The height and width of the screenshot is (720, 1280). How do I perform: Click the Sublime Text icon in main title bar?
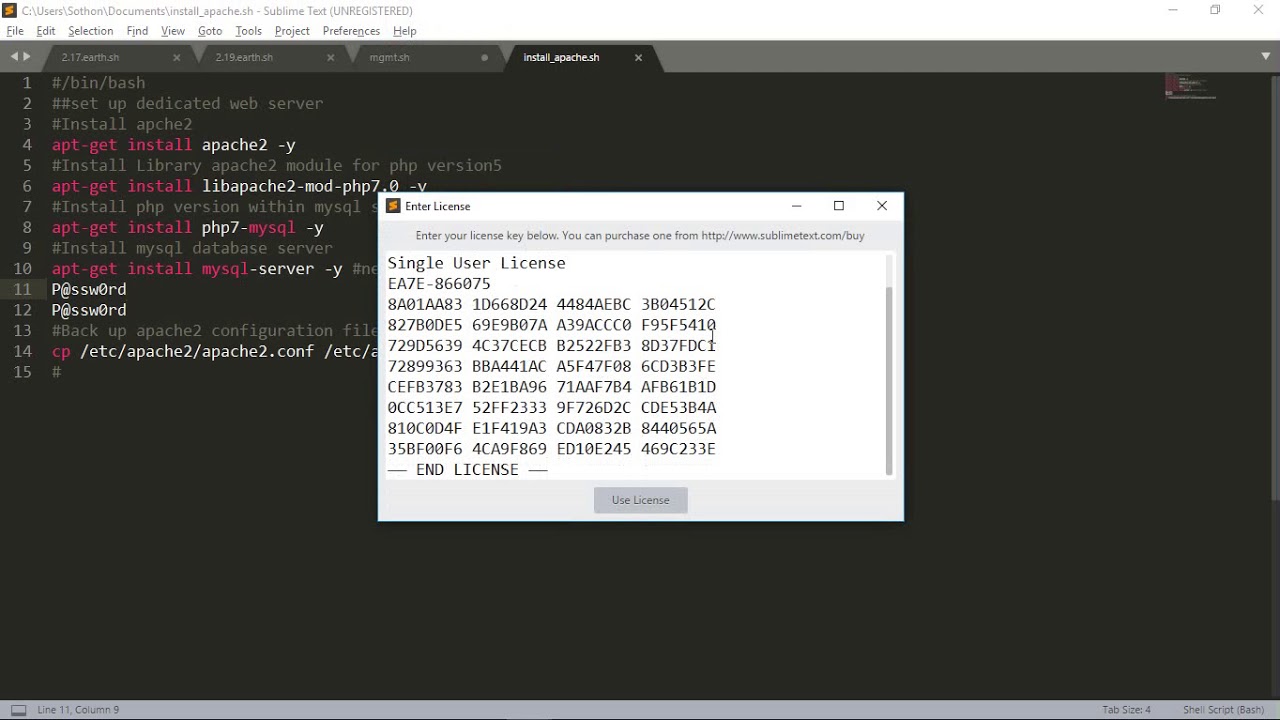coord(10,10)
